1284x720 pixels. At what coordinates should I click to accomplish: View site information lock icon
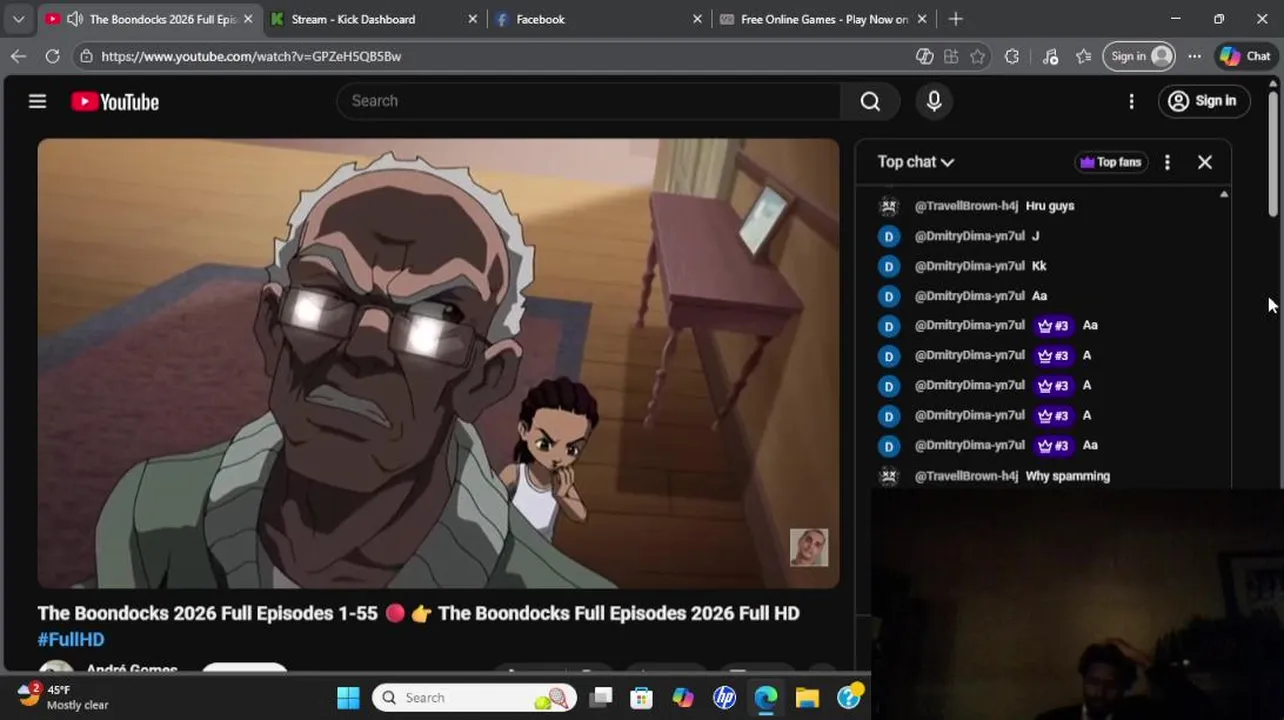coord(87,56)
